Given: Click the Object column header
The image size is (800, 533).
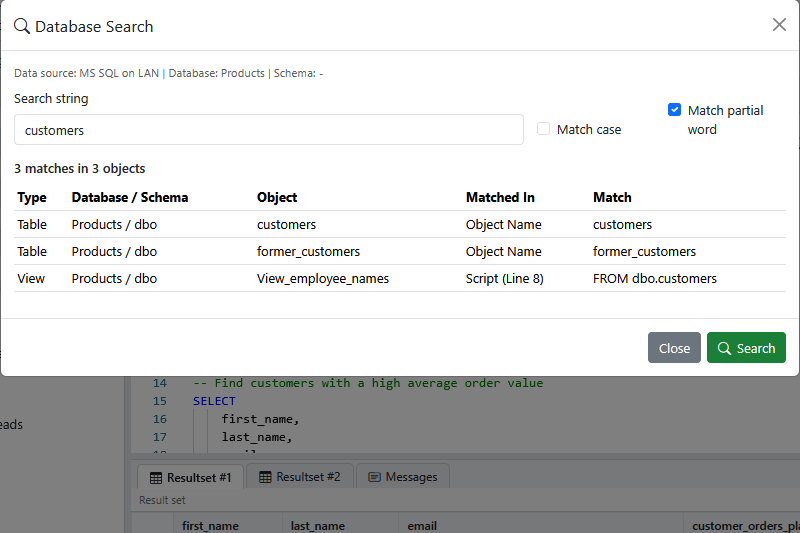Looking at the screenshot, I should point(277,197).
